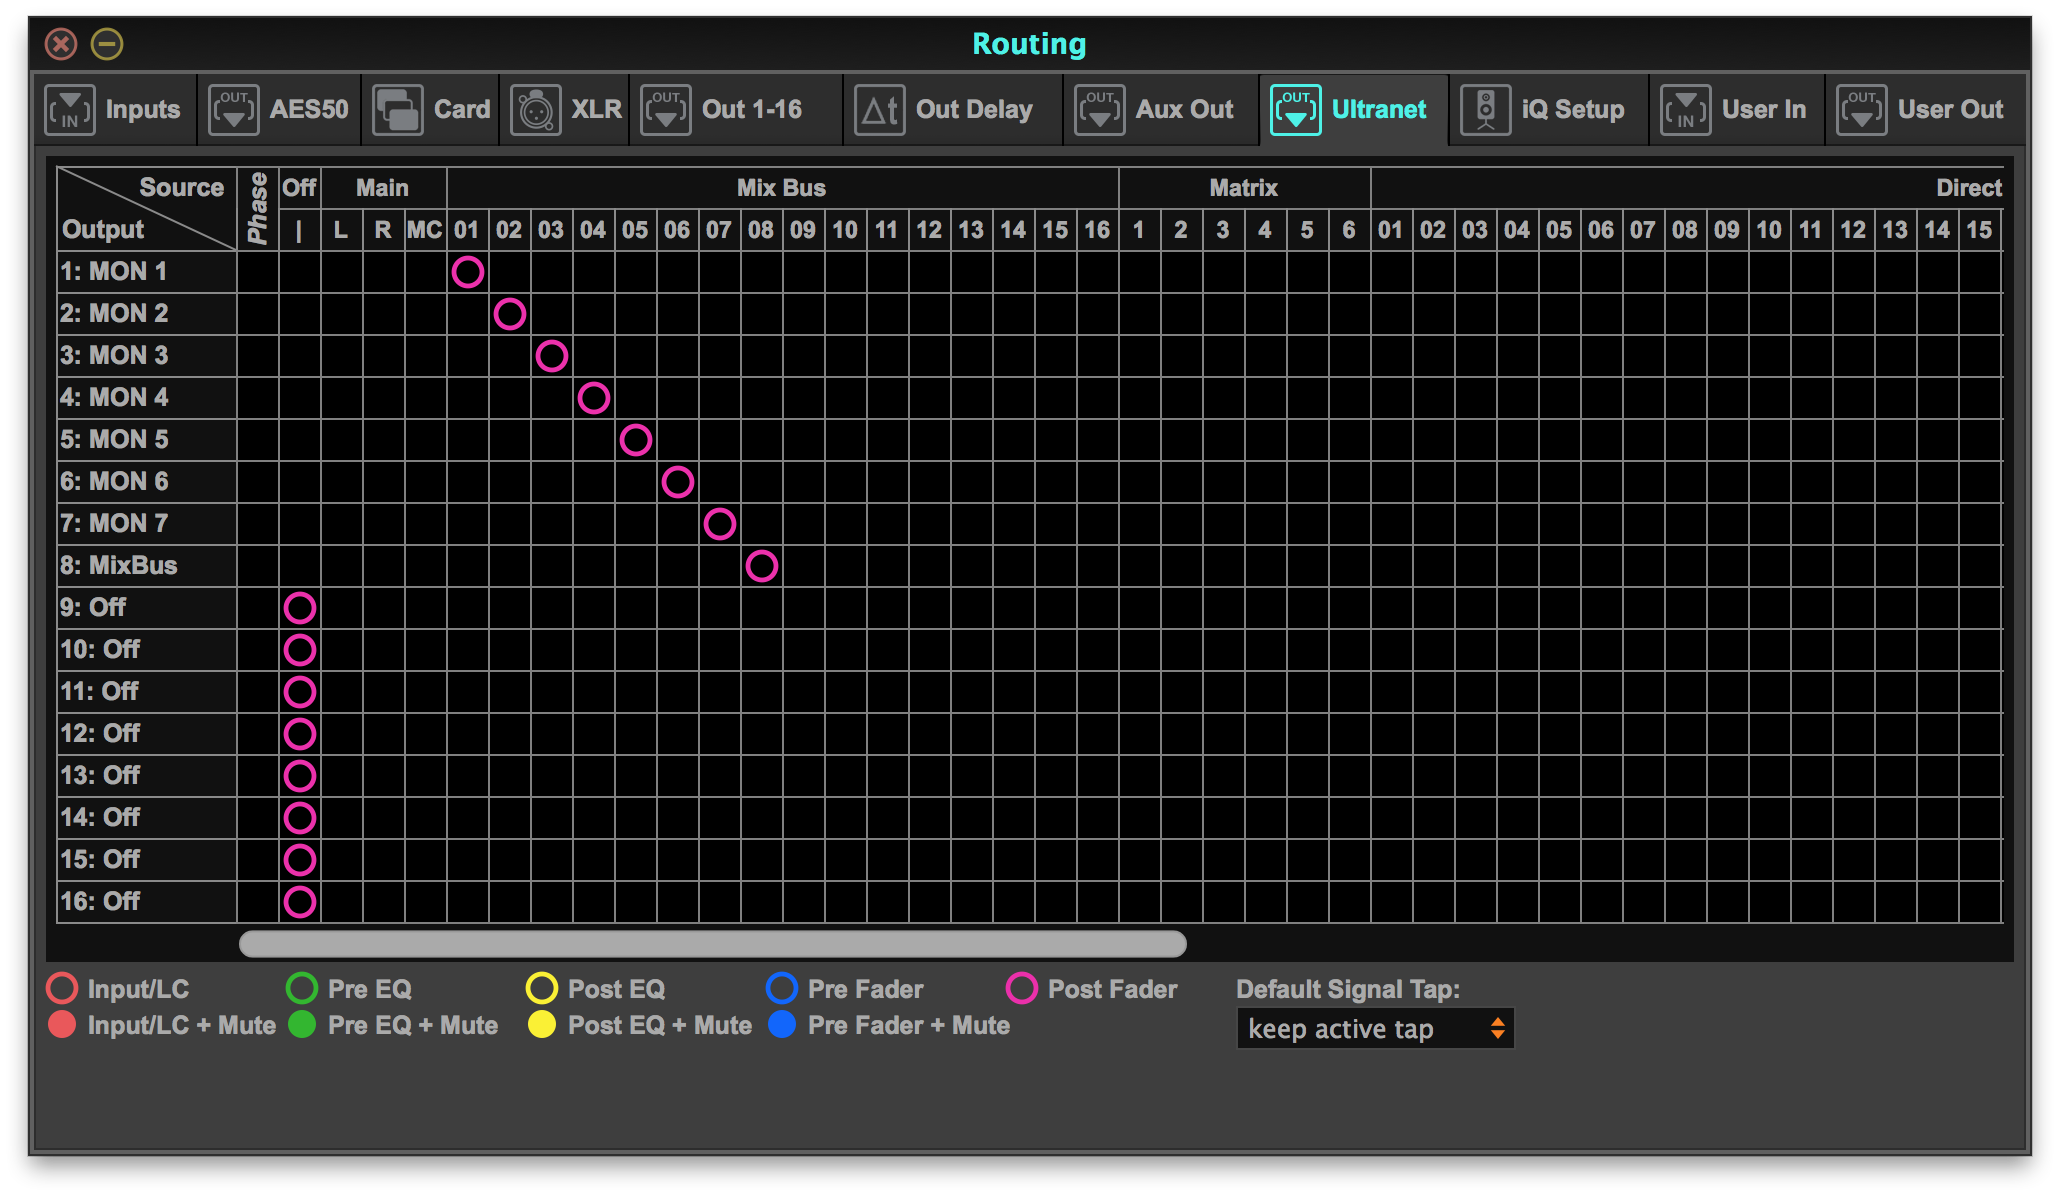2060x1196 pixels.
Task: Click the Aux Out output icon
Action: click(1100, 110)
